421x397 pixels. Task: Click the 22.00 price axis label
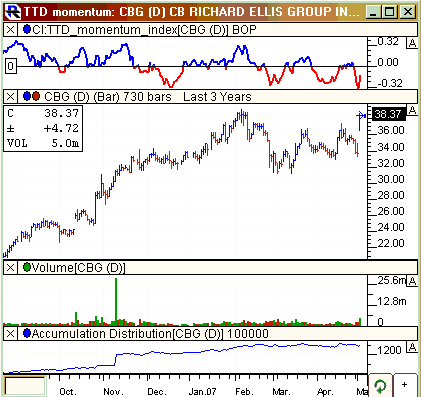coord(391,243)
